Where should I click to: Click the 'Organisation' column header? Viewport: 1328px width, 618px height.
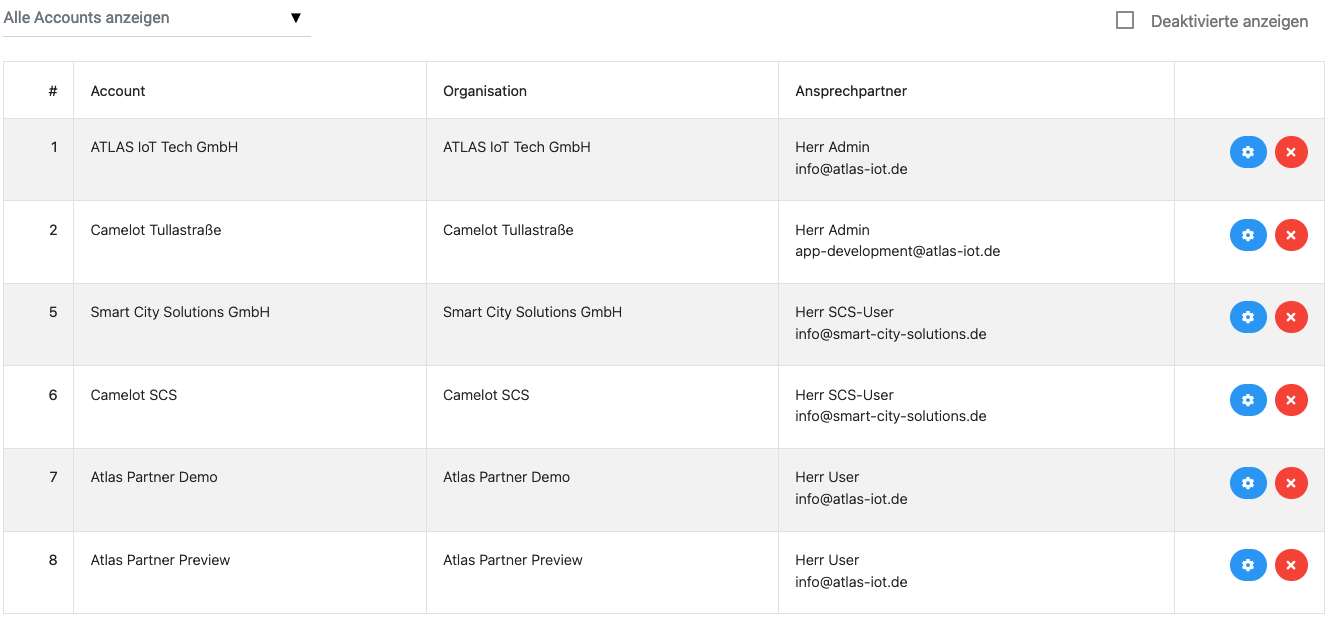(485, 91)
